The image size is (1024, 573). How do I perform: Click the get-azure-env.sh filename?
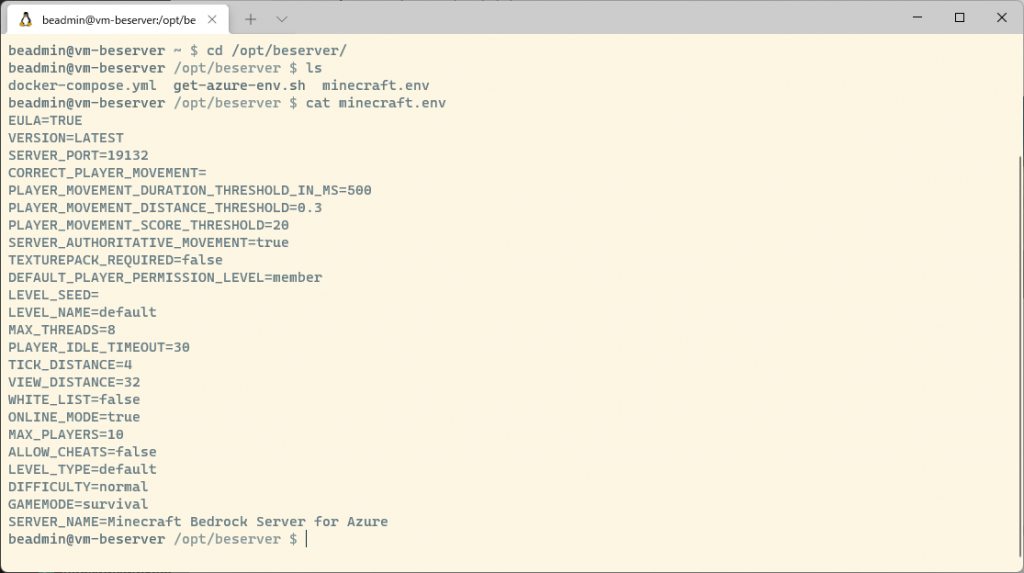point(239,86)
